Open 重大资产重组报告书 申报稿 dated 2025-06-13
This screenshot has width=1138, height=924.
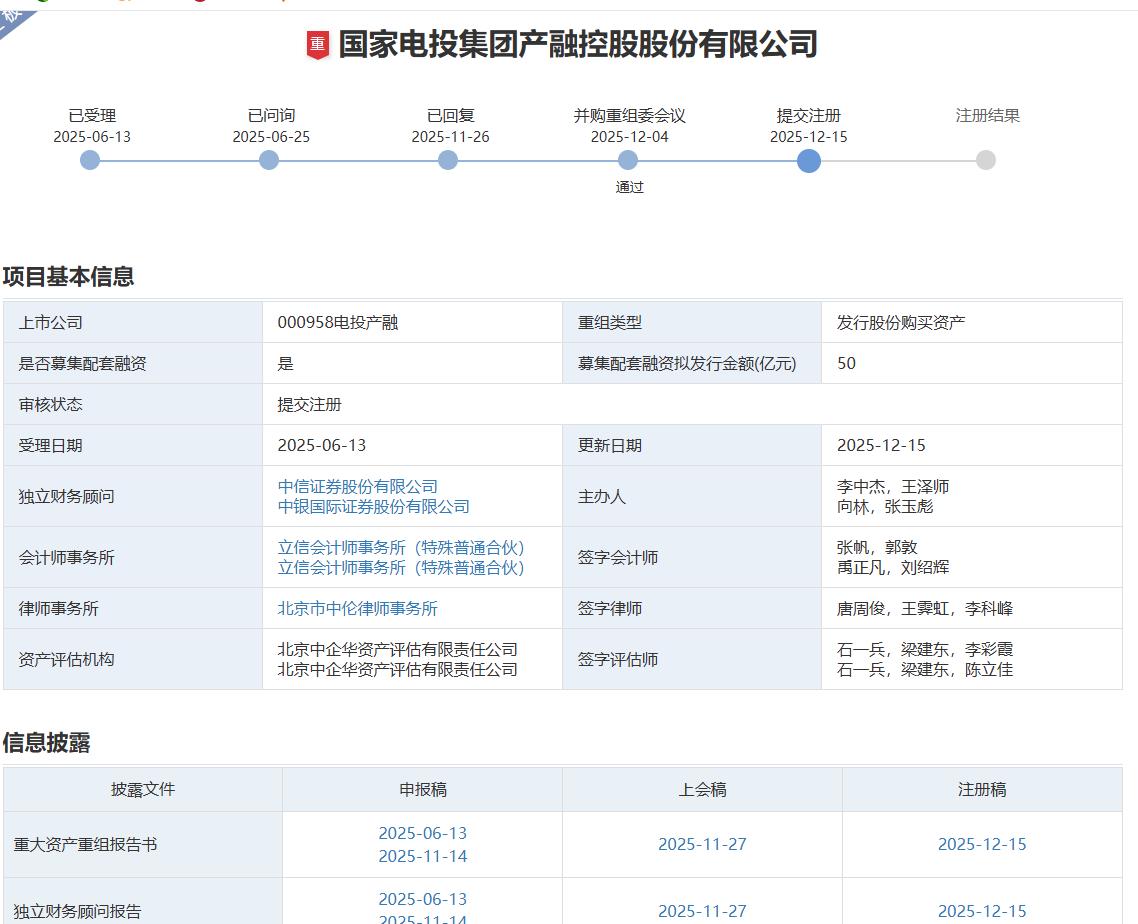pos(423,833)
